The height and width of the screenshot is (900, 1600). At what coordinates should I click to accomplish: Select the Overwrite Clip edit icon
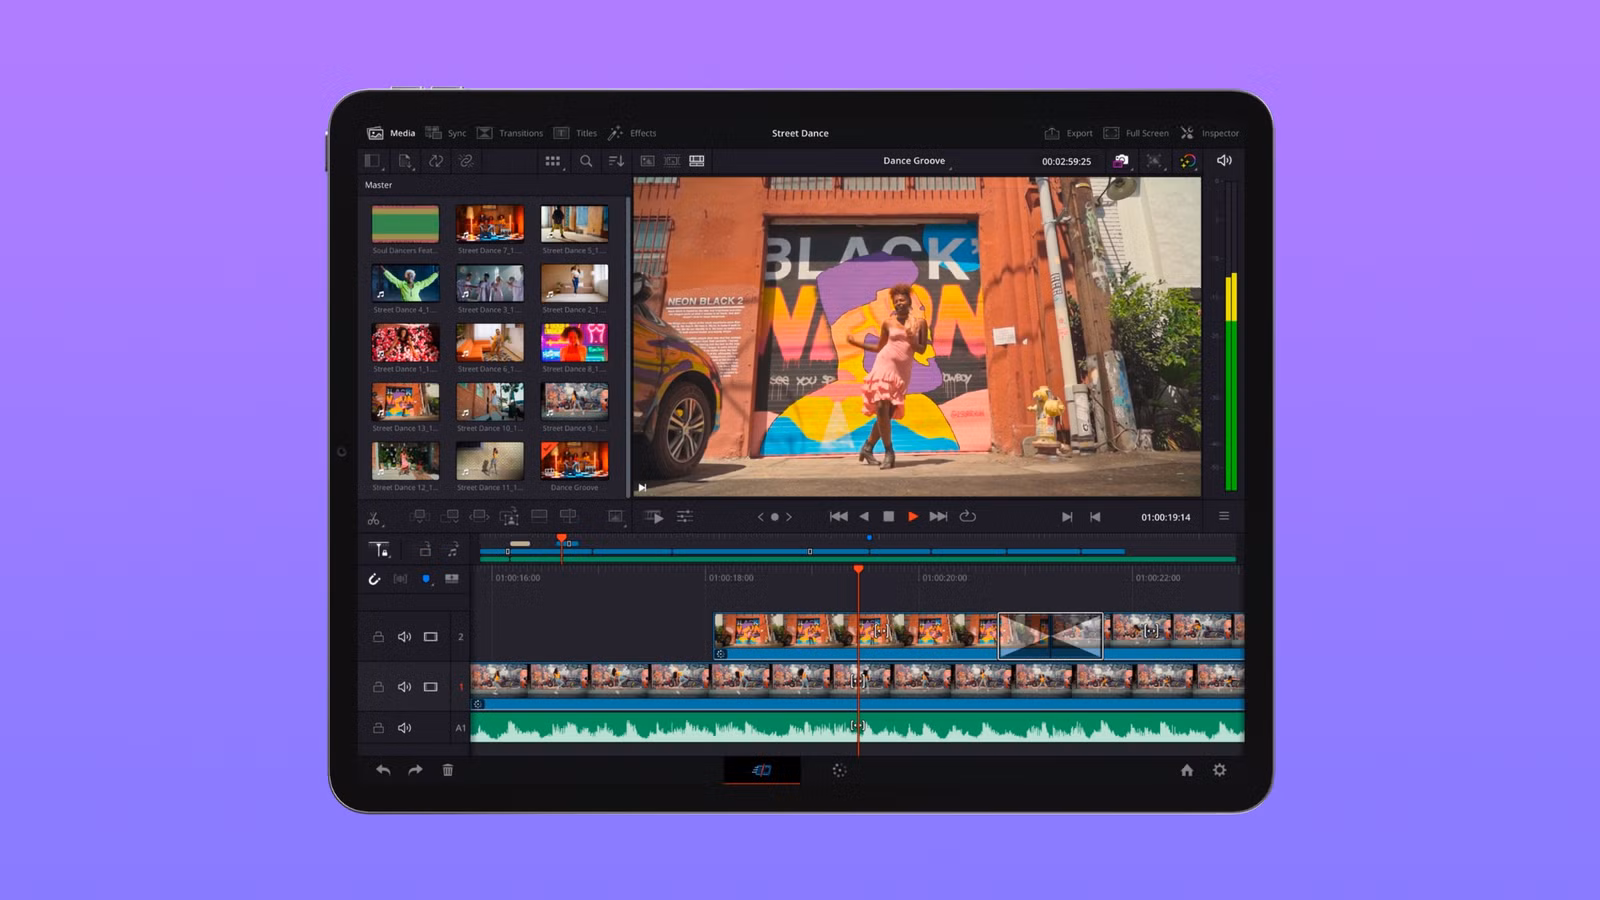point(452,516)
